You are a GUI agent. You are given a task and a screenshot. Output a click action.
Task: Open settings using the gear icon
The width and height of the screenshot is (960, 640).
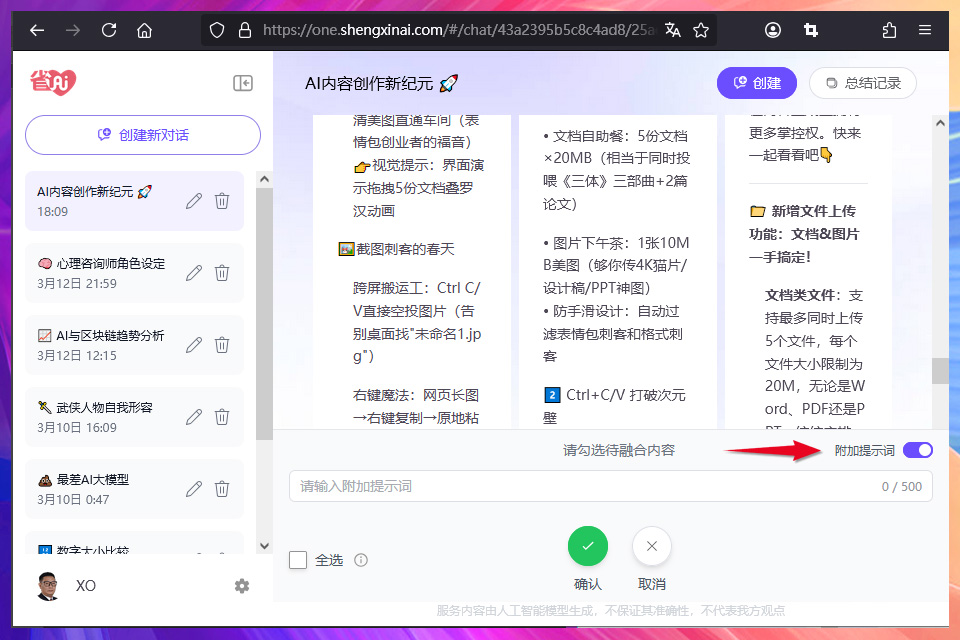click(242, 586)
